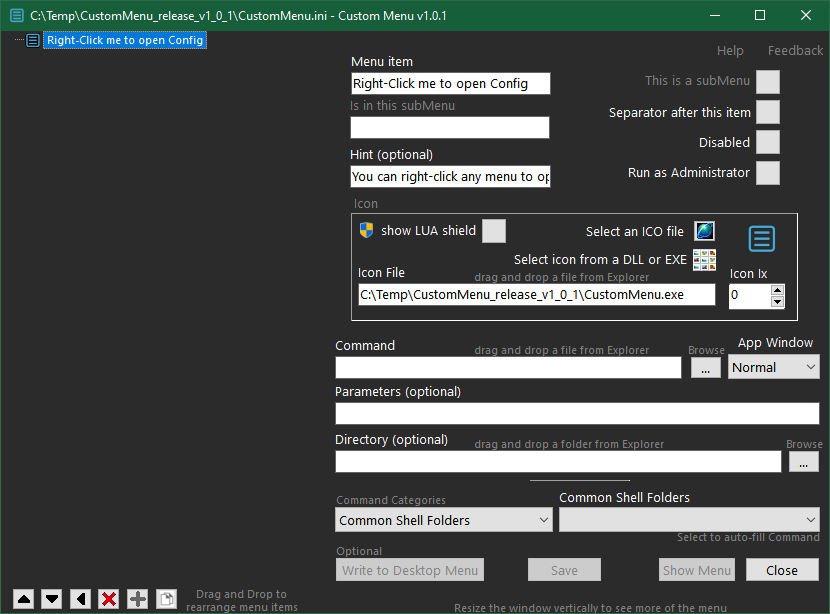830x614 pixels.
Task: Click the left arrow outdent button
Action: click(x=80, y=599)
